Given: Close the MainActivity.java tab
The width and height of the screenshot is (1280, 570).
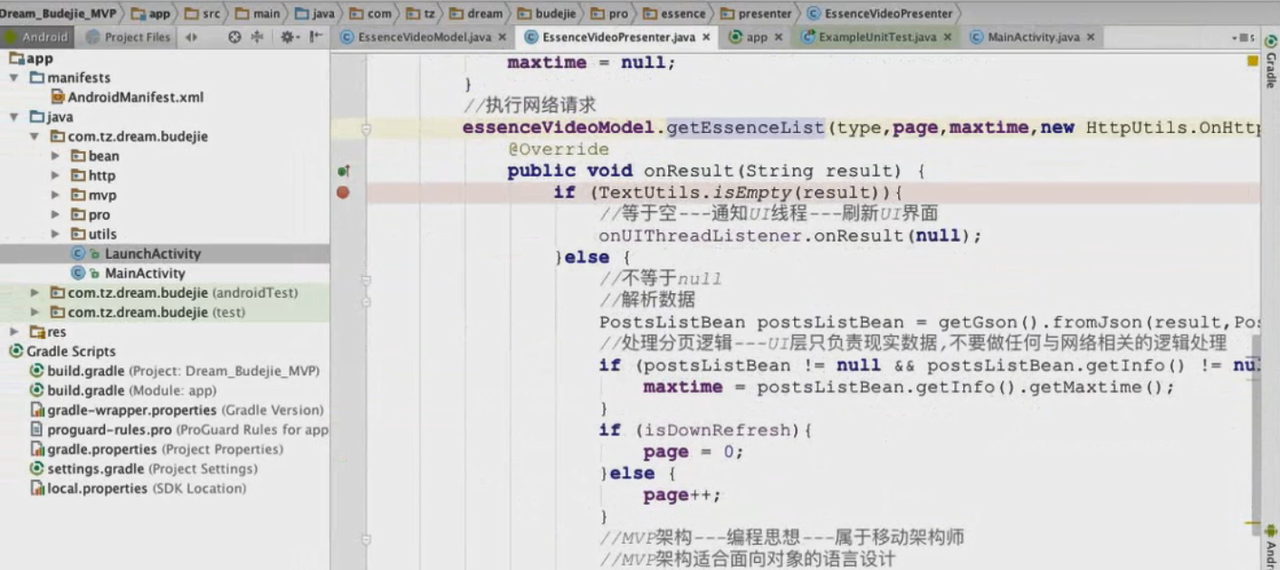Looking at the screenshot, I should point(1090,37).
